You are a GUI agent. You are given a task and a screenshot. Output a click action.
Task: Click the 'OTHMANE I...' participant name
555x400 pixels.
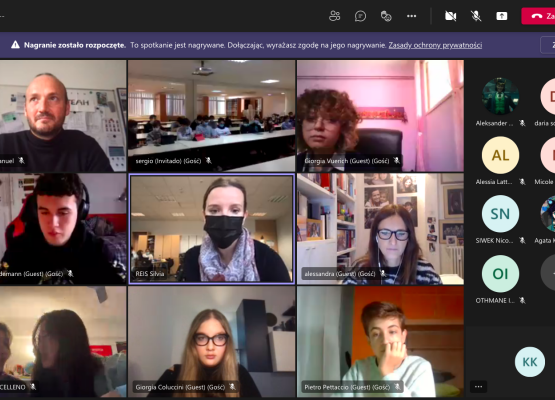pyautogui.click(x=495, y=300)
